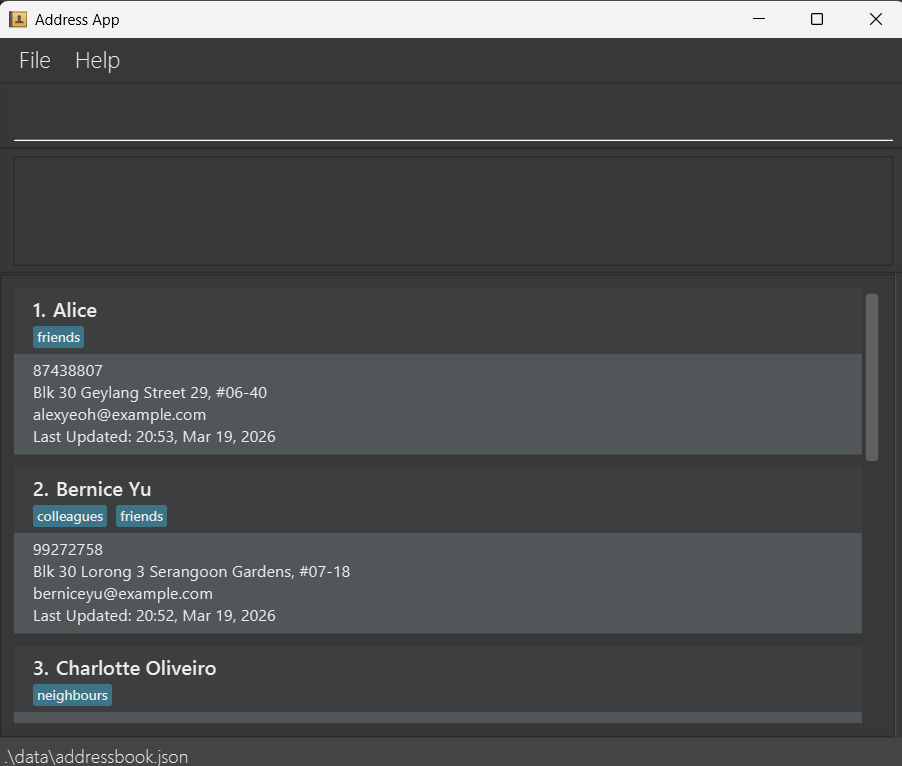Select the Alice contact card
902x766 pixels.
tap(437, 311)
